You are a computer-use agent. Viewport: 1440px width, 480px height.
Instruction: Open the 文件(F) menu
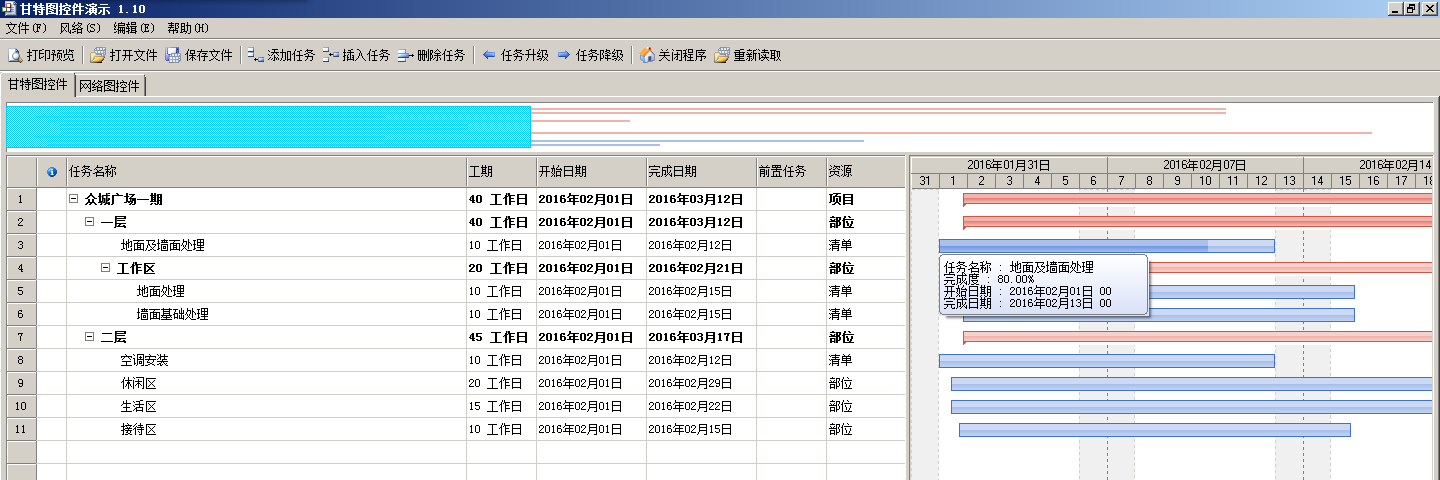(x=26, y=28)
